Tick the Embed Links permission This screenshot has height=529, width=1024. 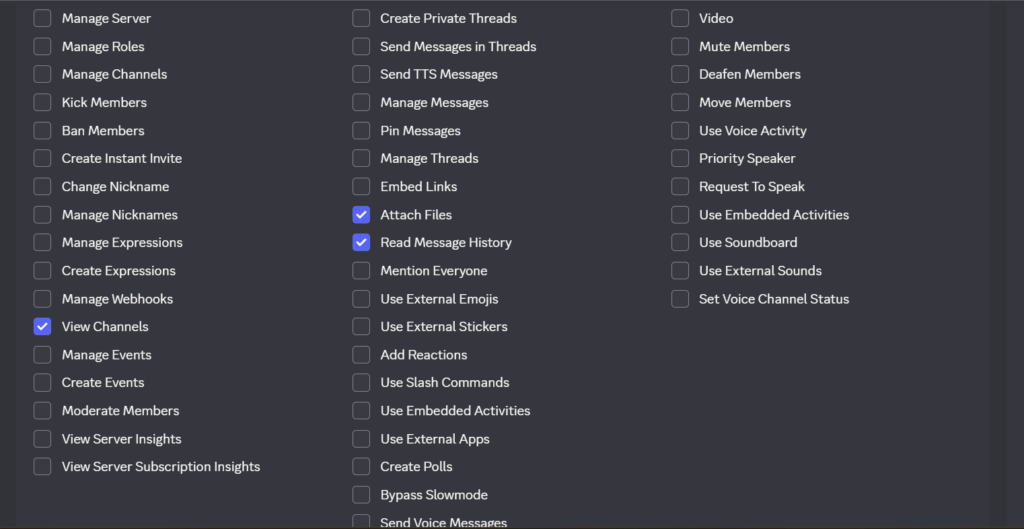tap(361, 186)
